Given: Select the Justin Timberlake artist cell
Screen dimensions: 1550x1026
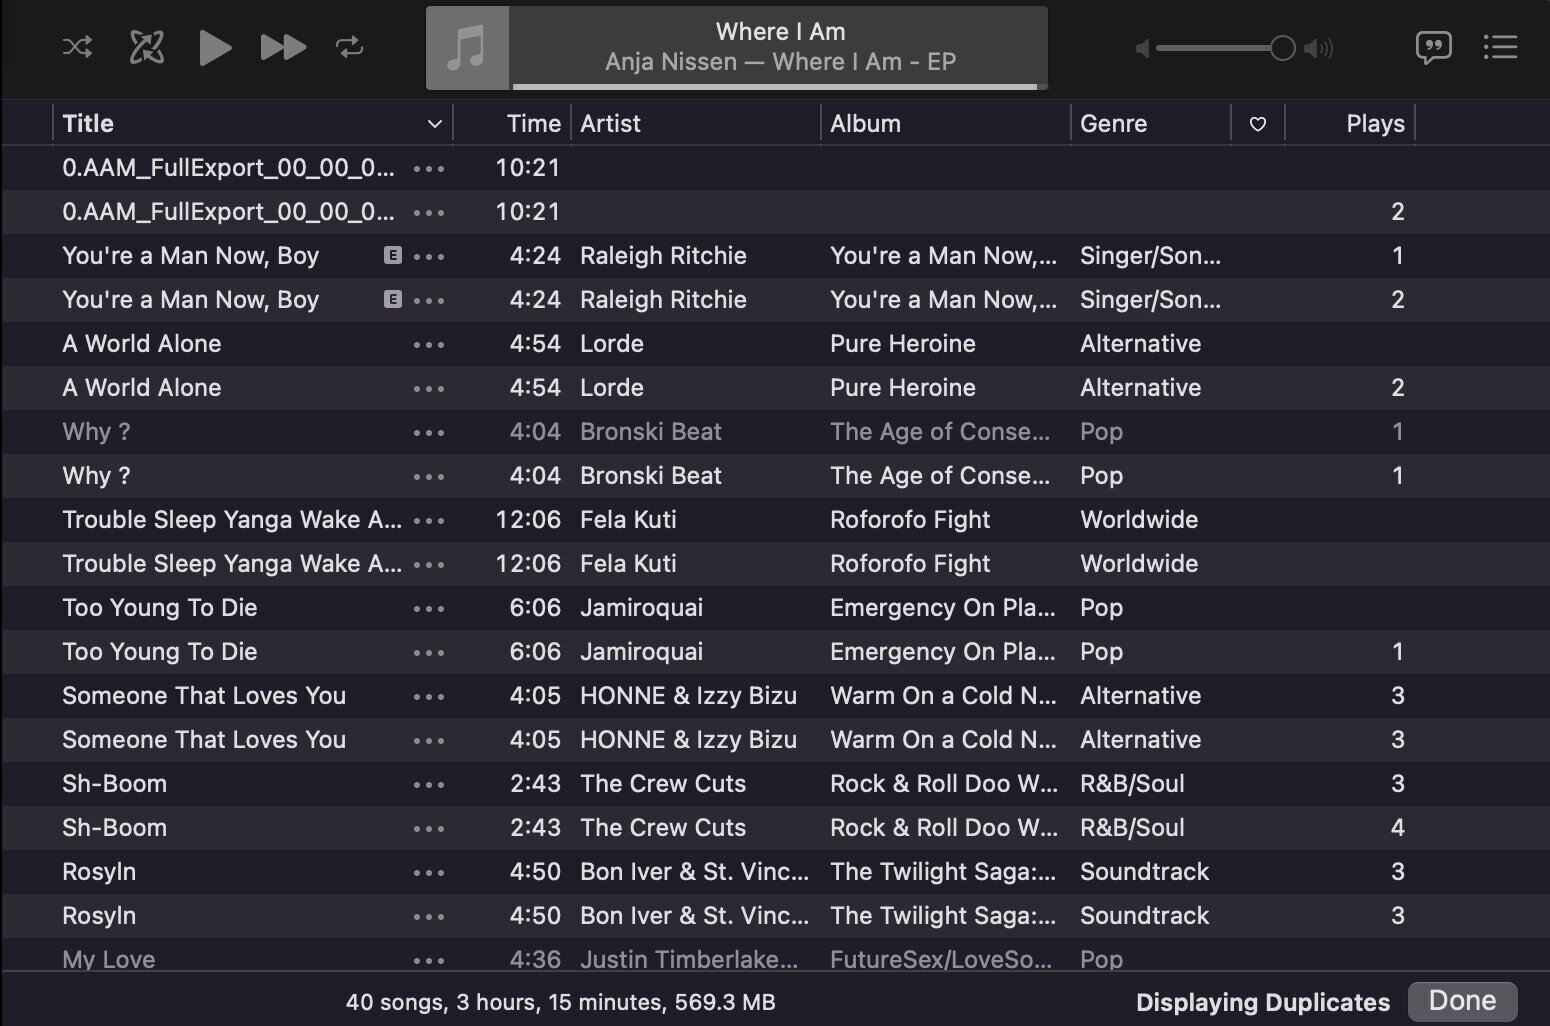Looking at the screenshot, I should [689, 960].
